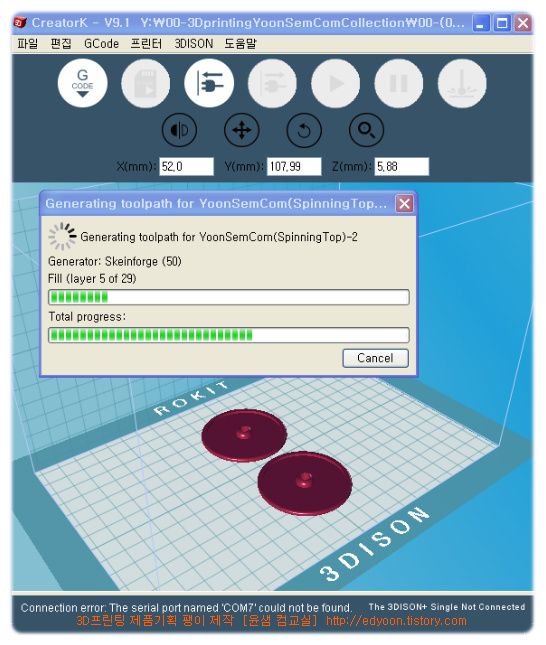The width and height of the screenshot is (546, 645).
Task: Click the Y(mm) input field
Action: pos(294,167)
